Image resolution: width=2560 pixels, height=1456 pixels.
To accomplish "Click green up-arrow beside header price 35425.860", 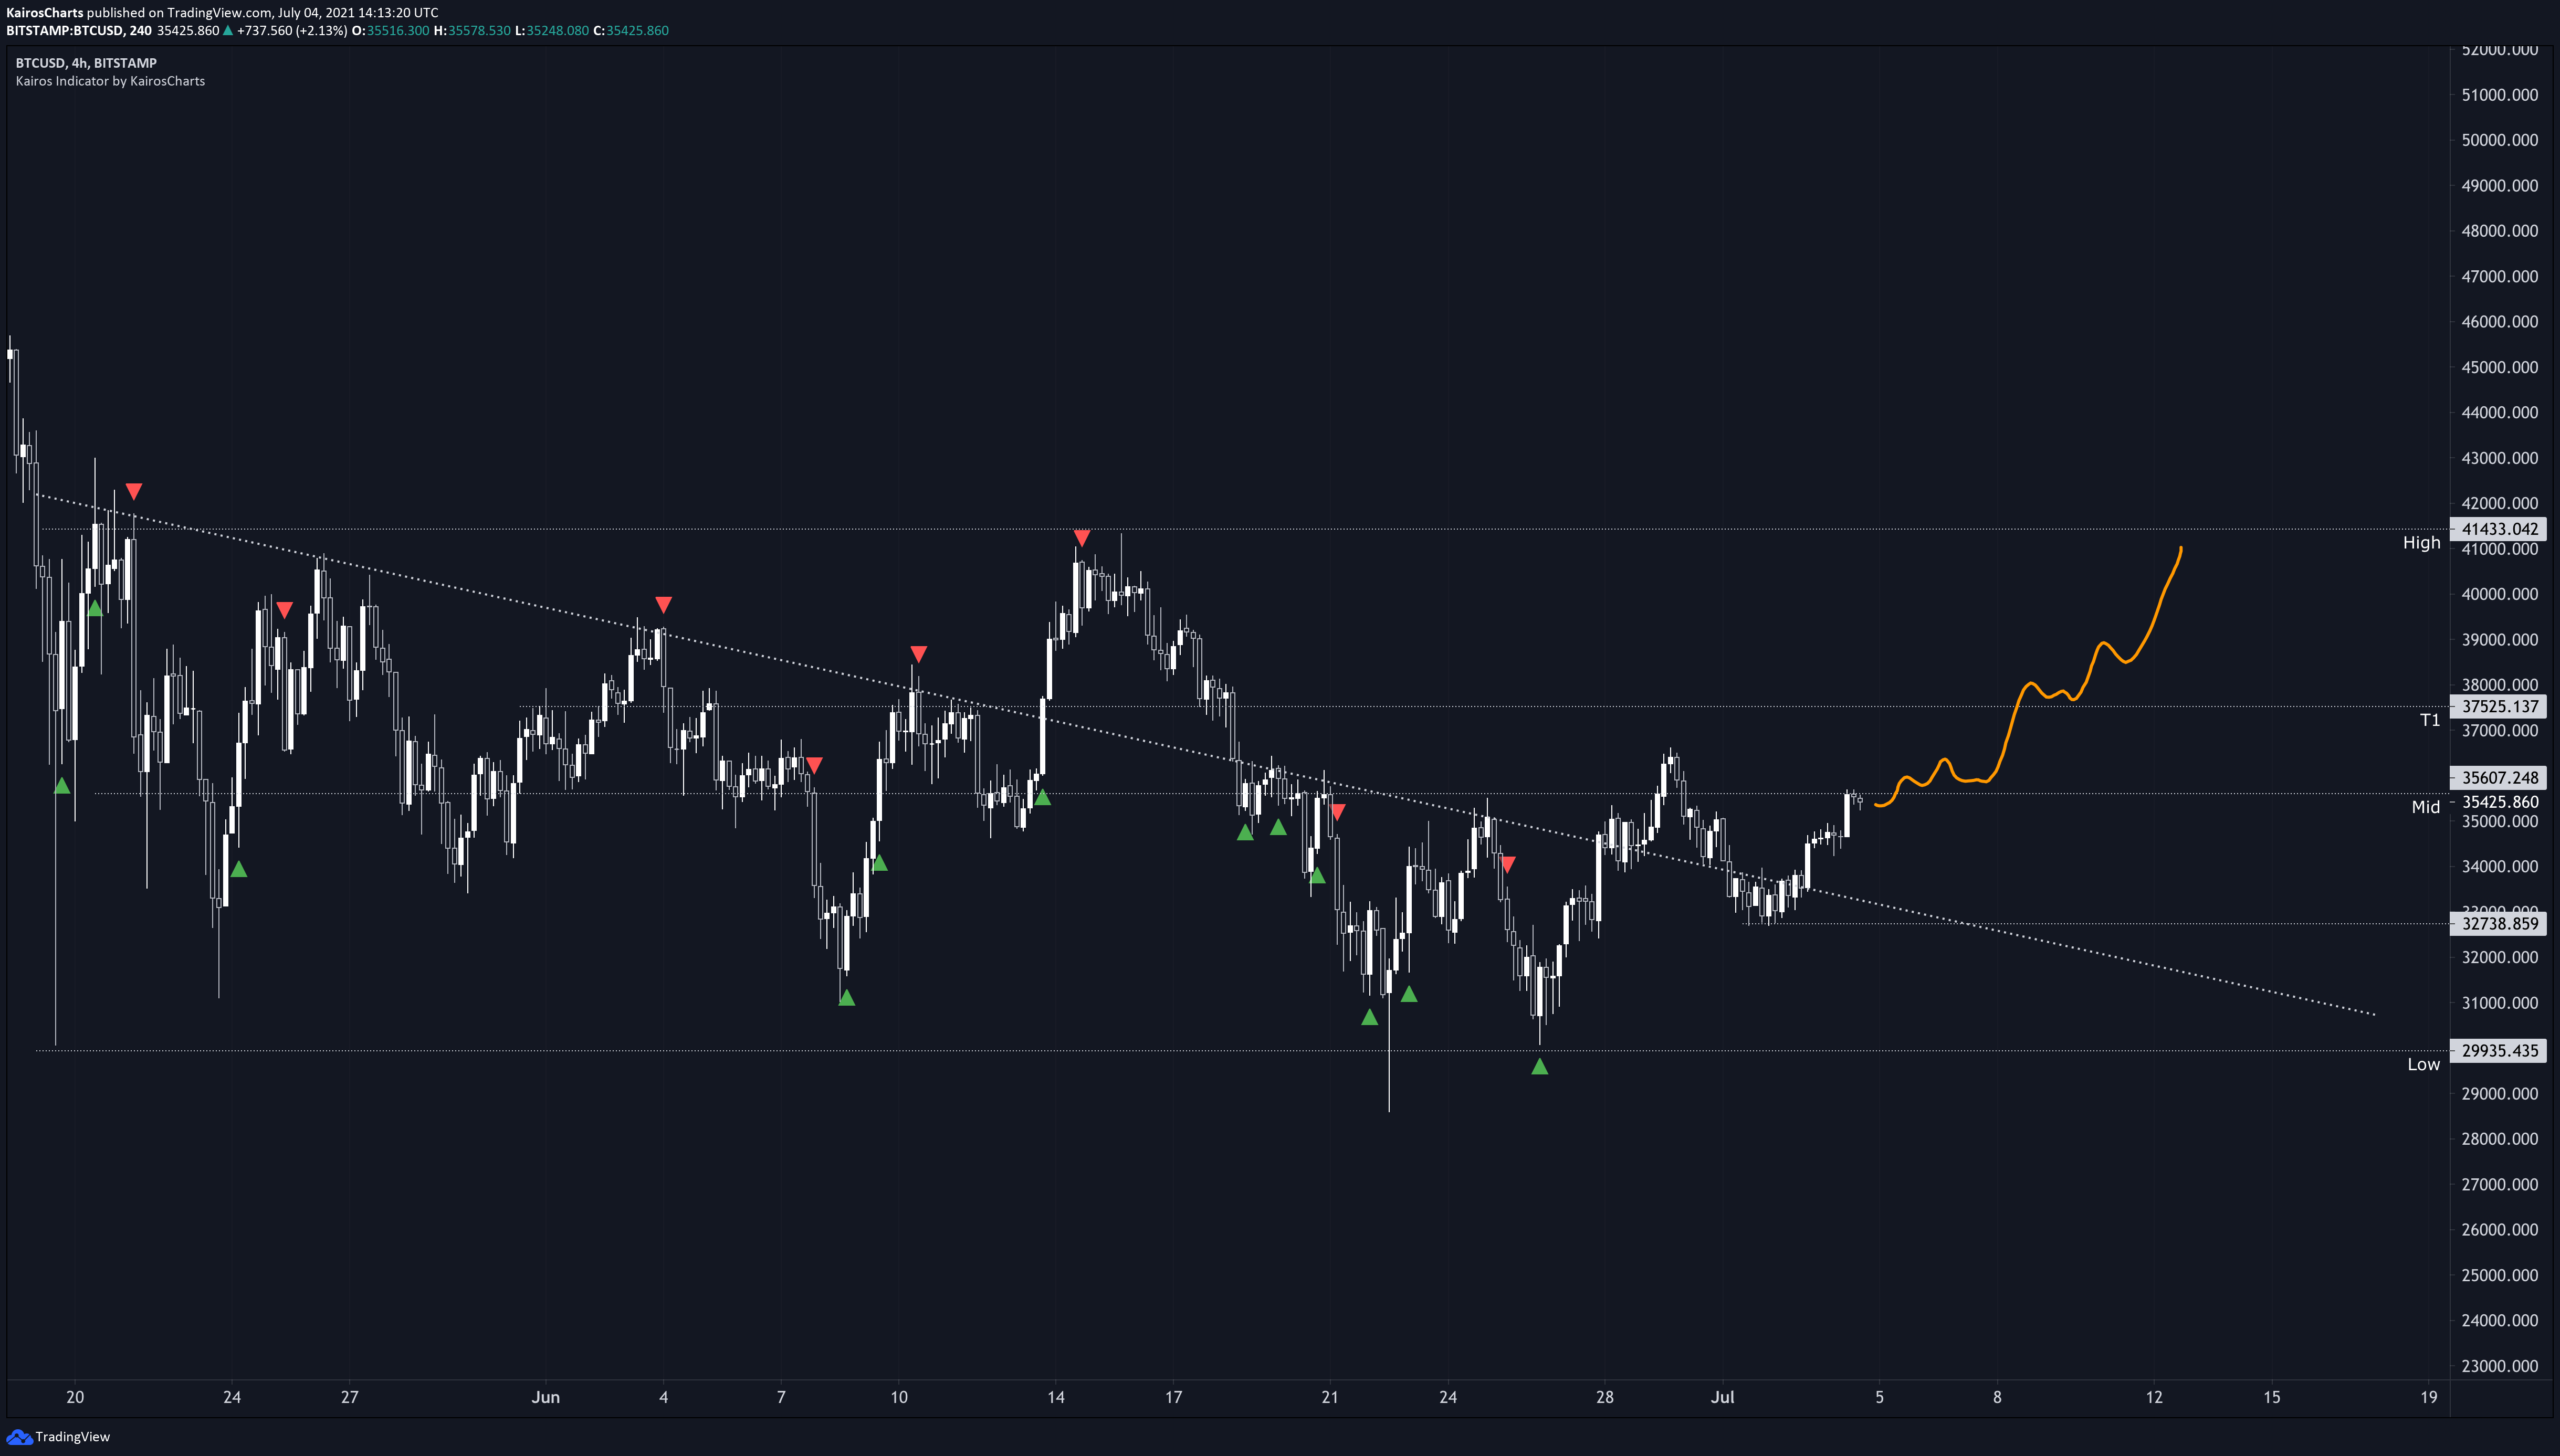I will pos(228,31).
